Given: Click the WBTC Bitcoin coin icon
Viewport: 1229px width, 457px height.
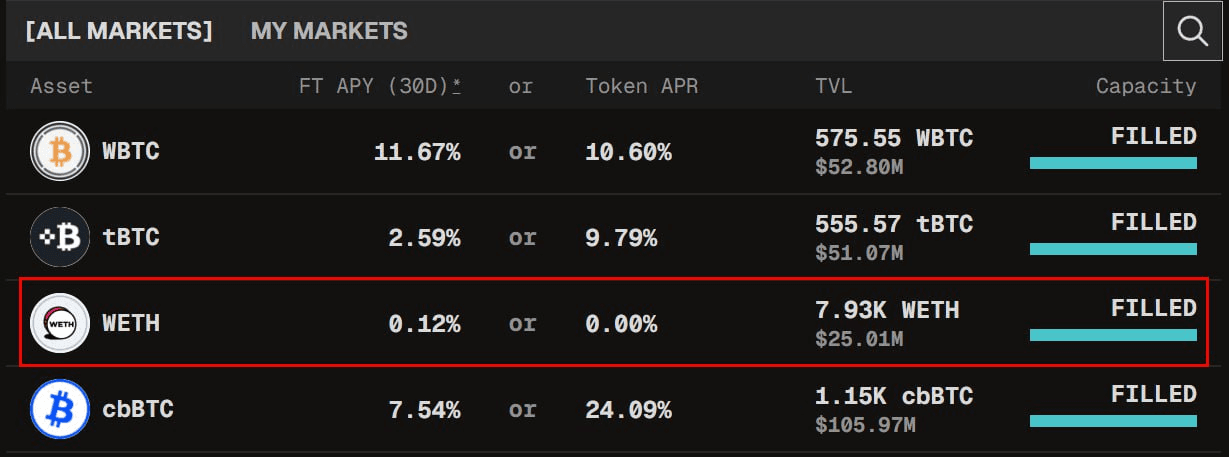Looking at the screenshot, I should (x=60, y=151).
